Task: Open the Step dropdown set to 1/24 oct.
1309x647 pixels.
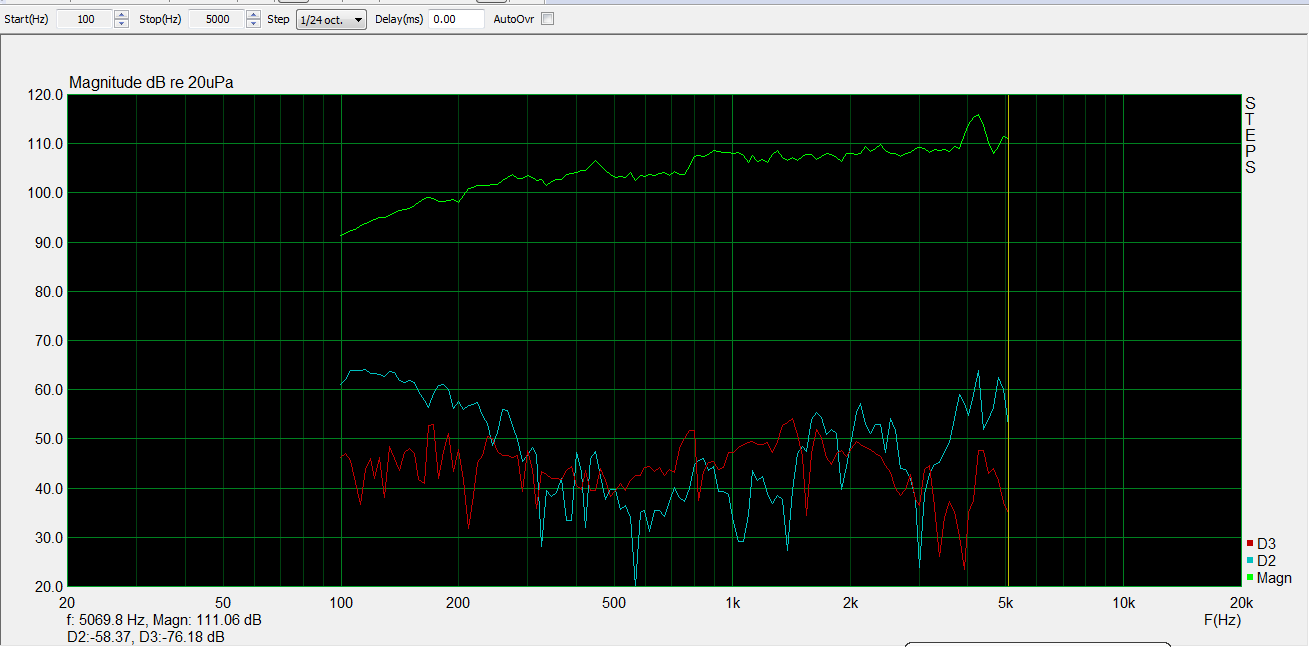Action: (332, 19)
